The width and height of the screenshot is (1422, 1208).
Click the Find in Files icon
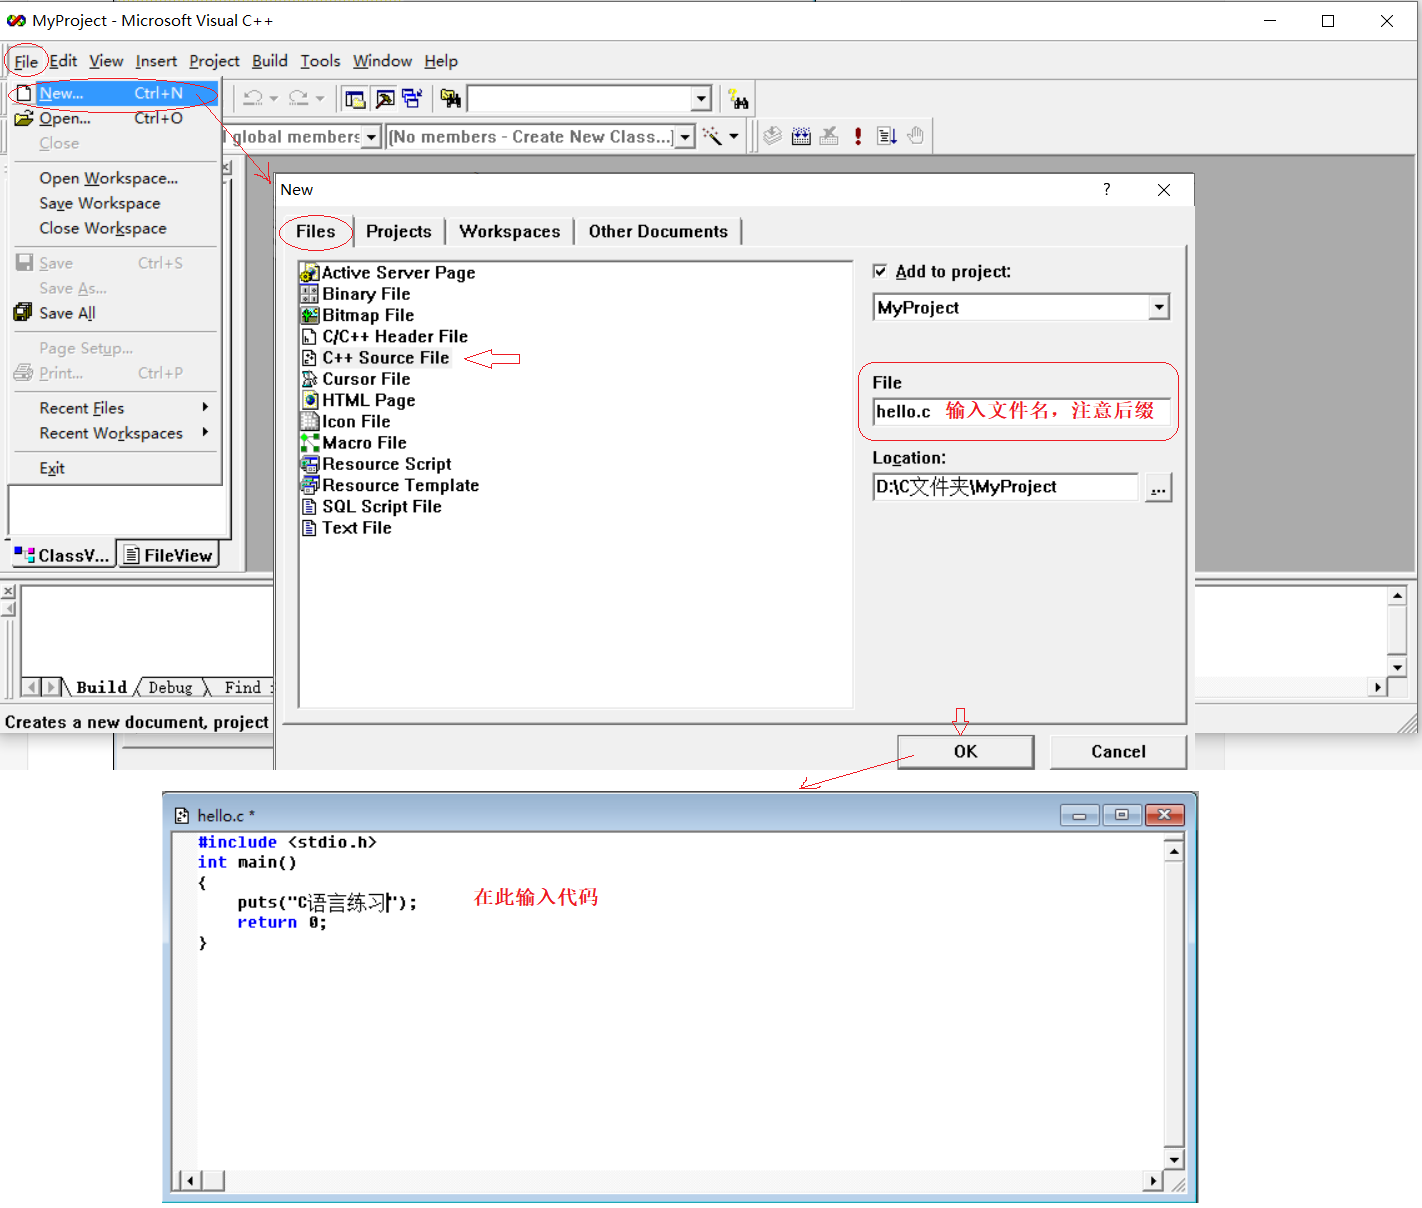point(451,98)
